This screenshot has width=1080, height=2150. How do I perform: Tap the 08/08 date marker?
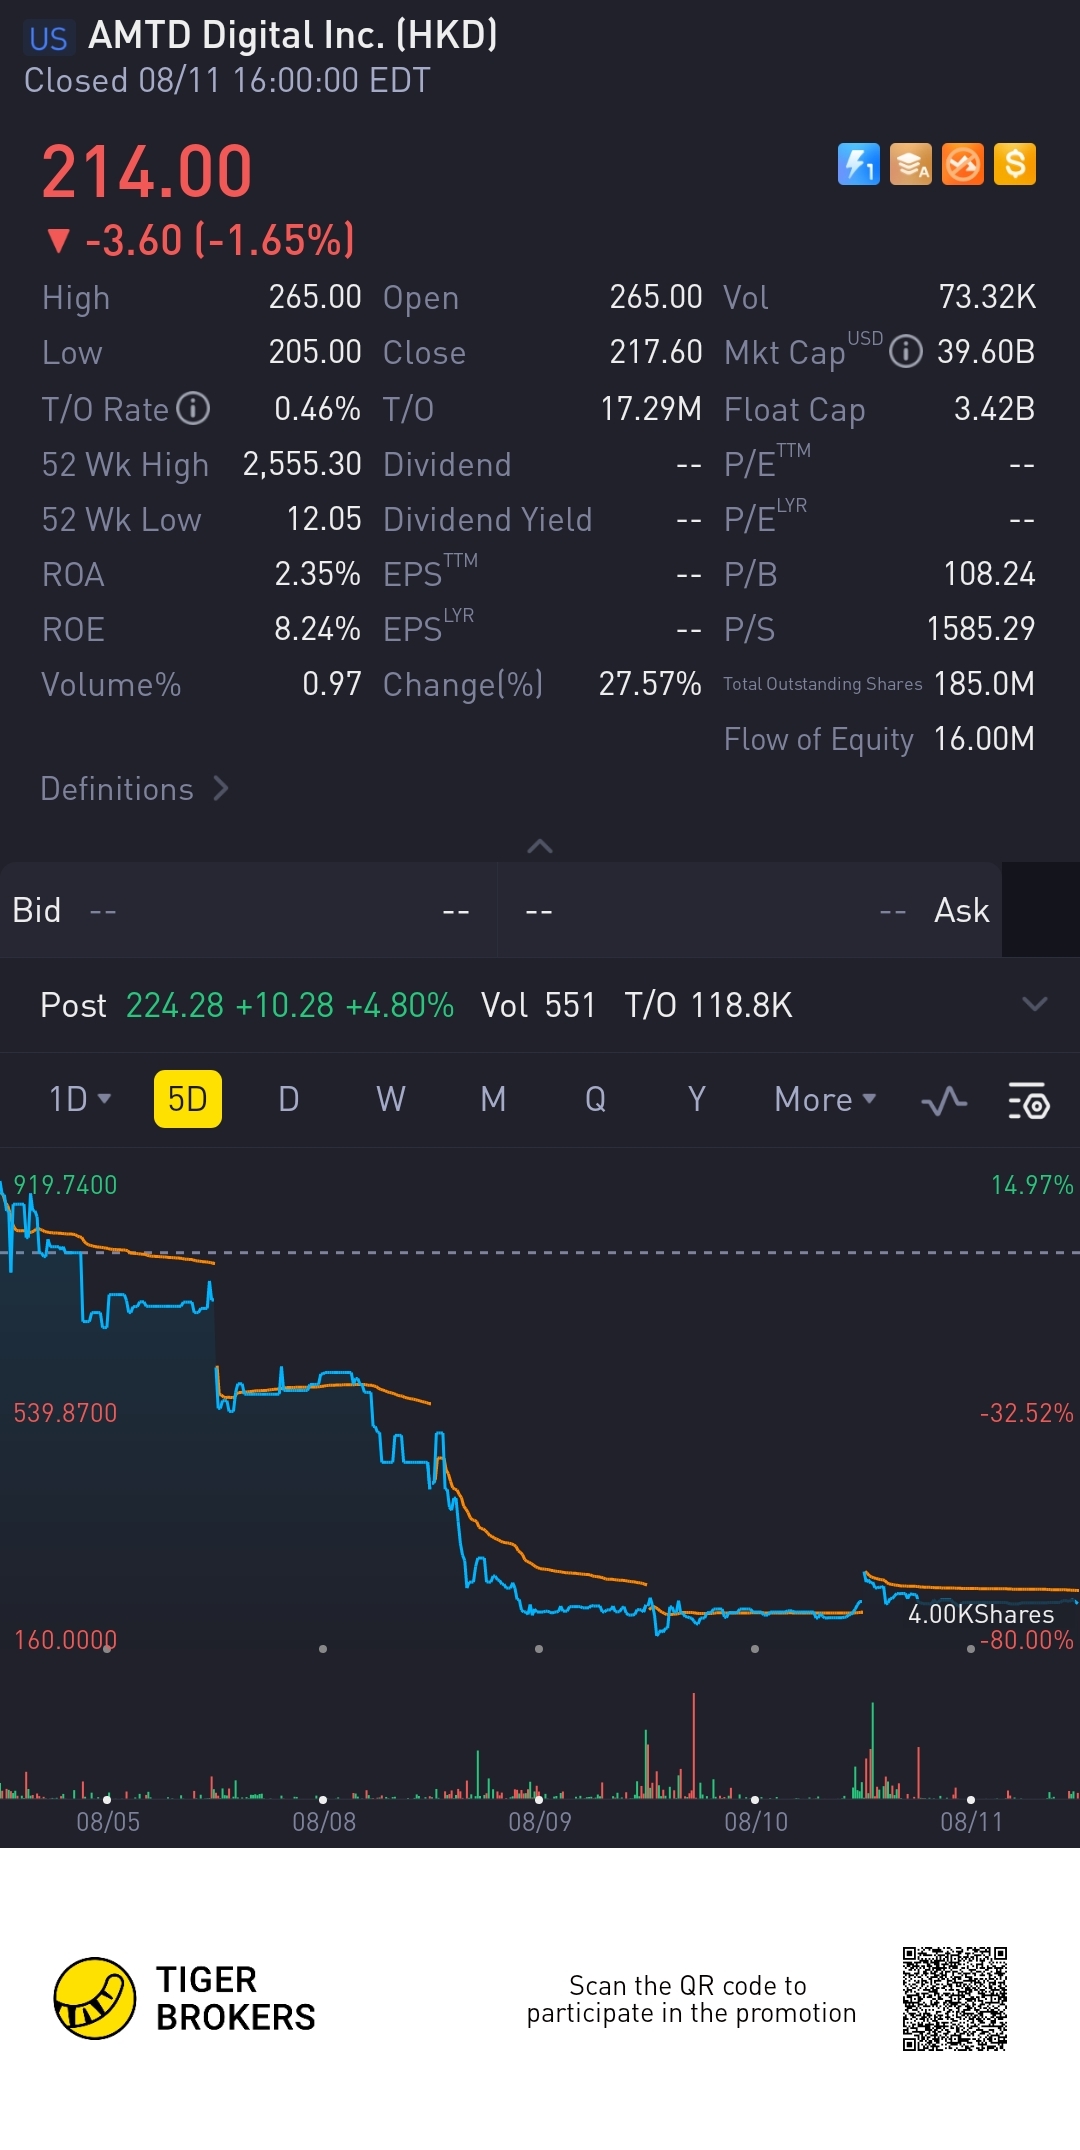click(x=324, y=1821)
